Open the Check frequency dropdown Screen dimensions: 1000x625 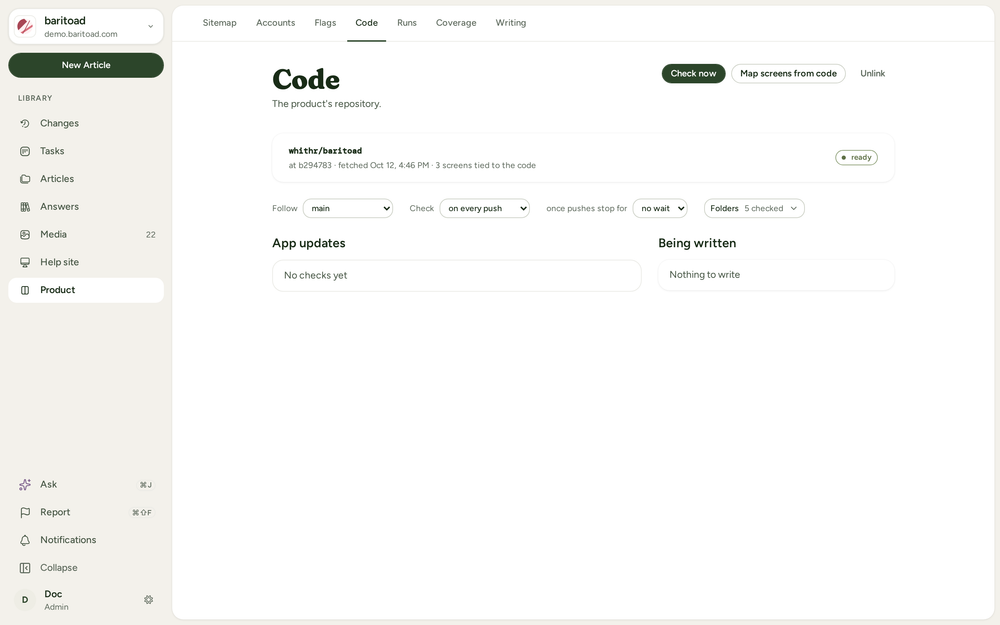click(x=484, y=209)
